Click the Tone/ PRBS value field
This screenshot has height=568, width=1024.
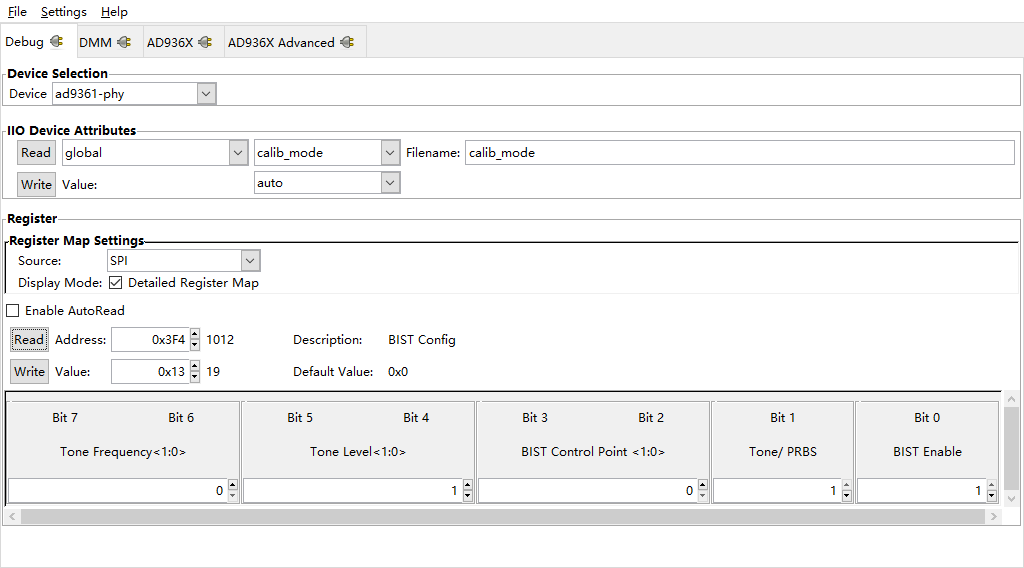point(777,491)
